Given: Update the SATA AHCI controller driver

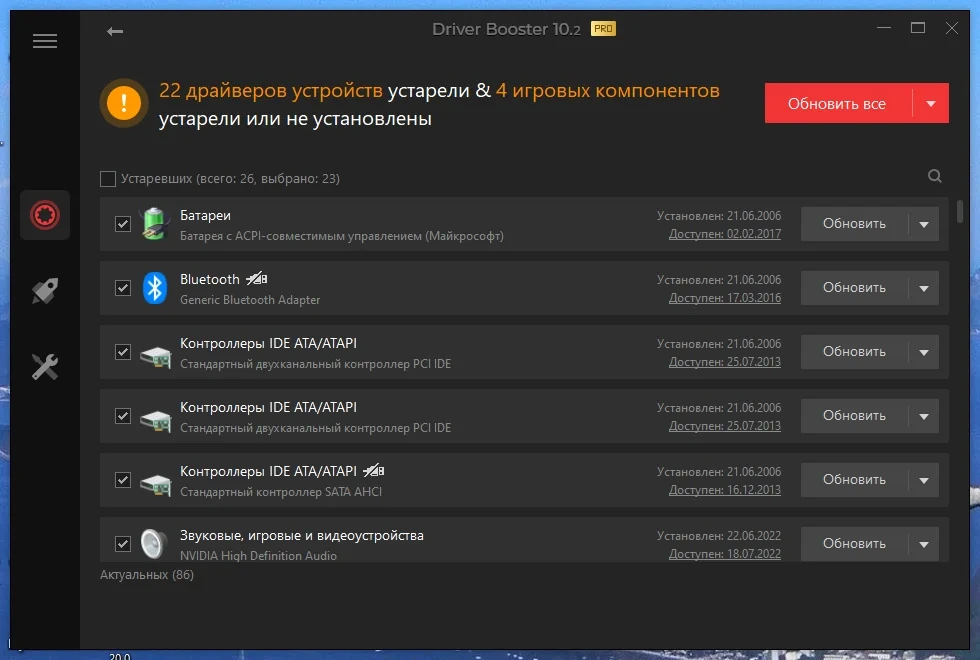Looking at the screenshot, I should pyautogui.click(x=854, y=480).
